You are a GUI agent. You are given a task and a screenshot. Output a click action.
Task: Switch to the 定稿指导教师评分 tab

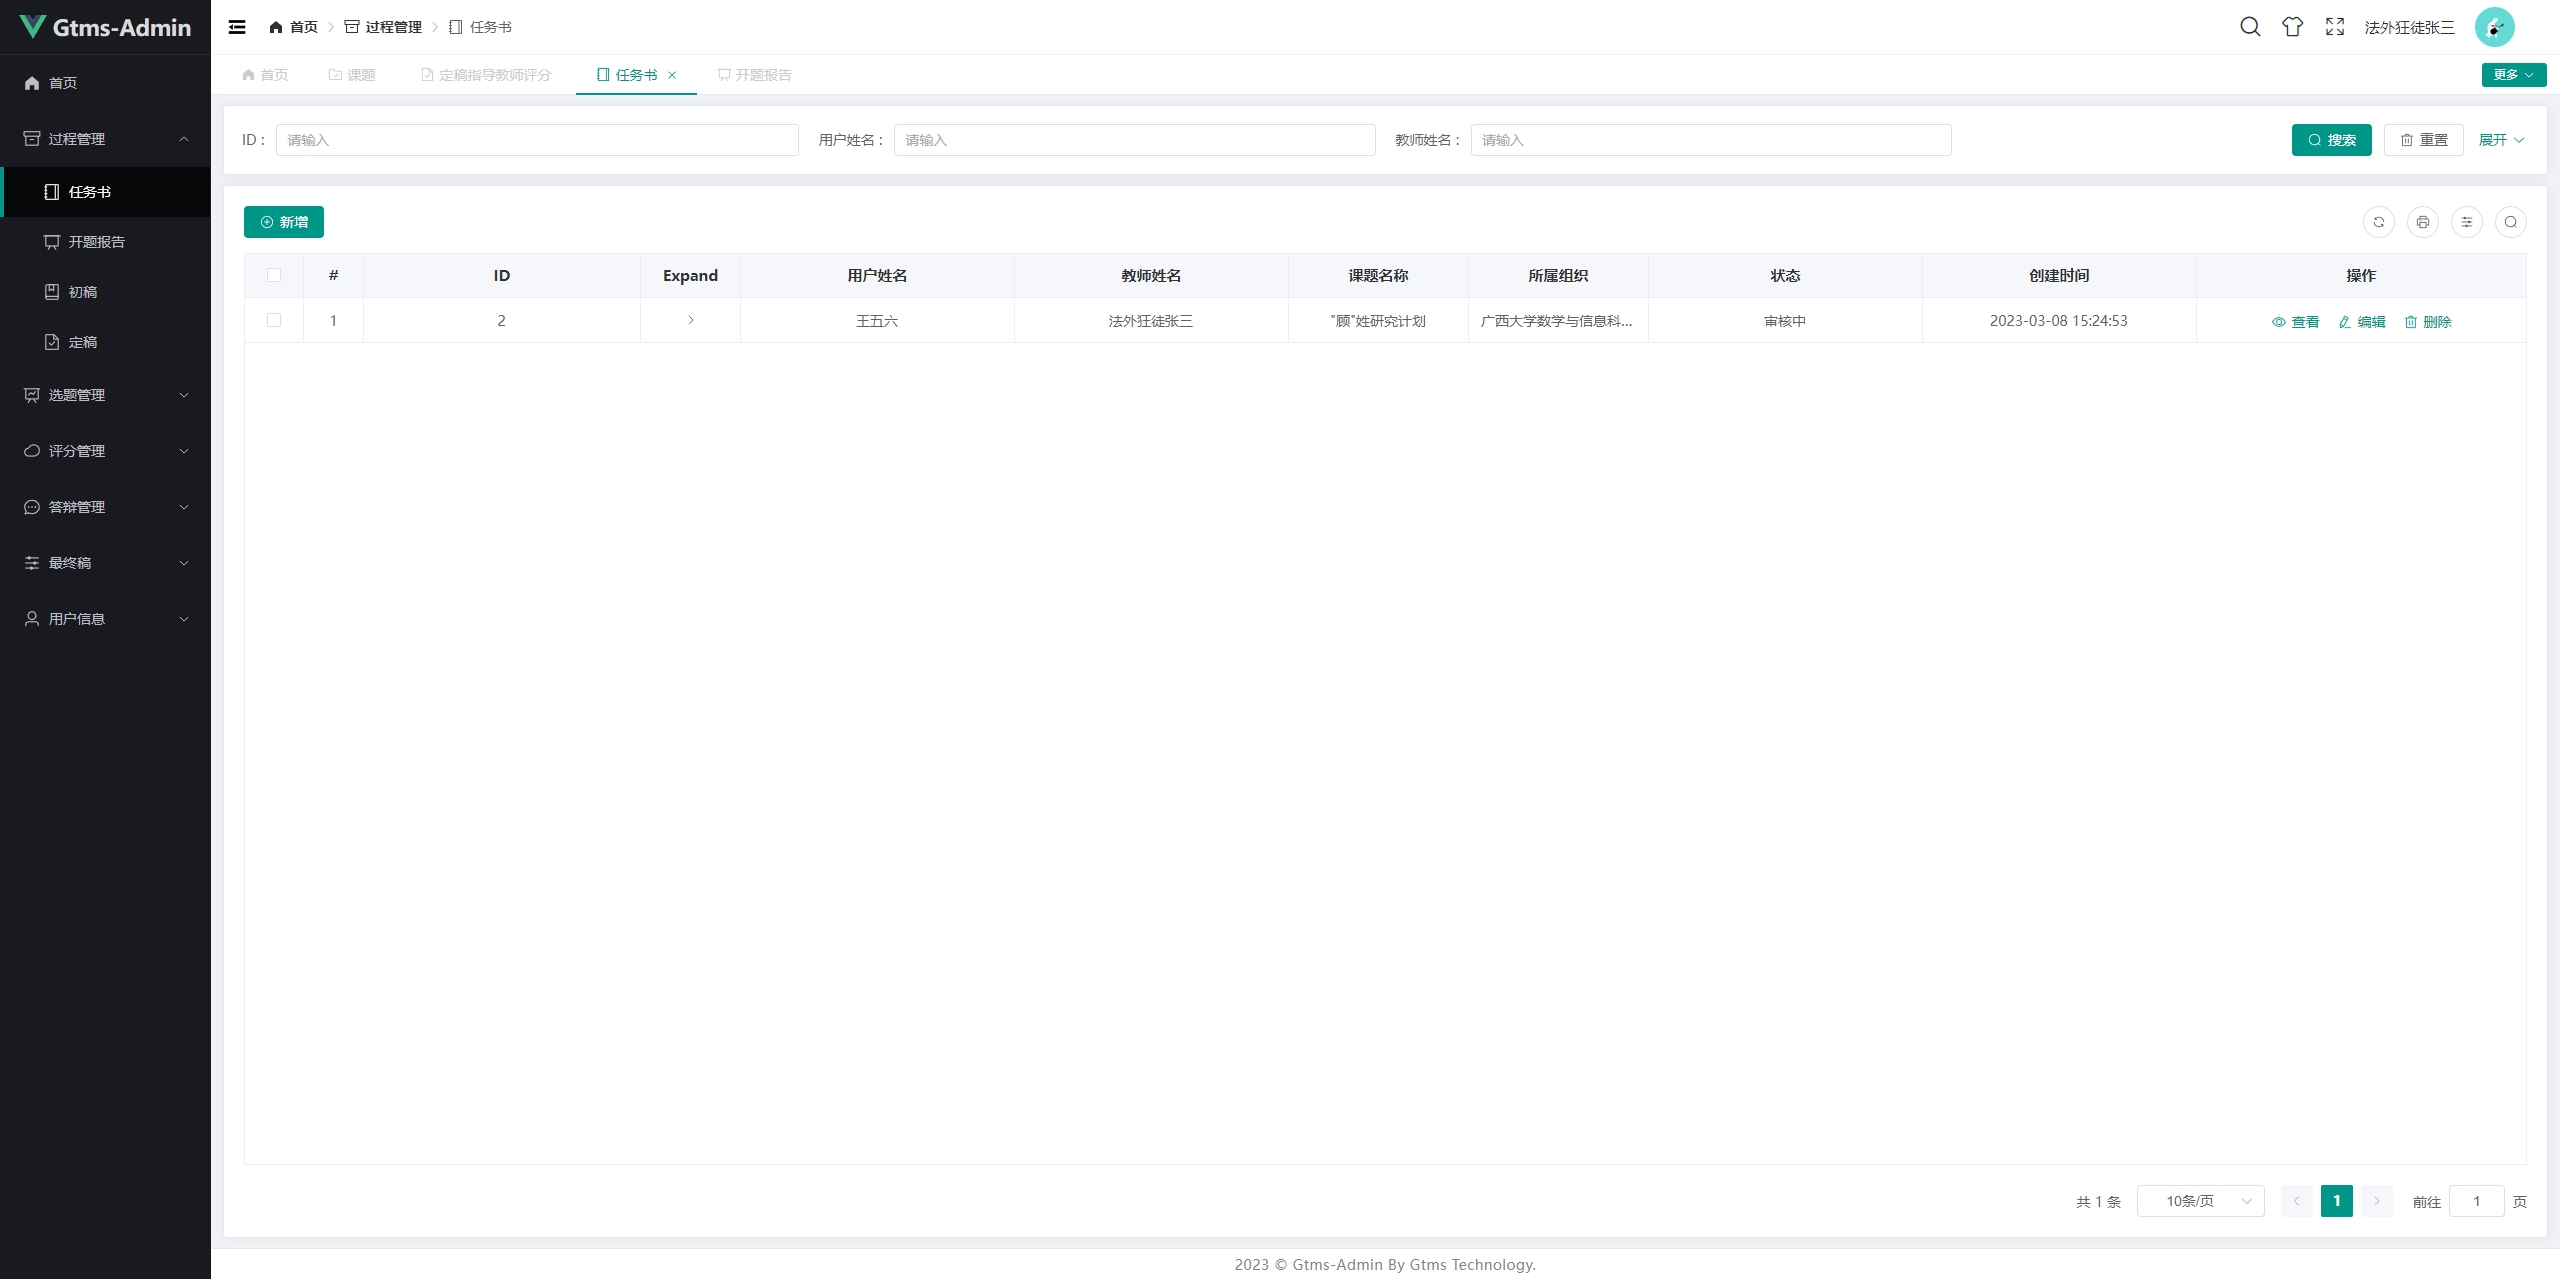pyautogui.click(x=486, y=75)
